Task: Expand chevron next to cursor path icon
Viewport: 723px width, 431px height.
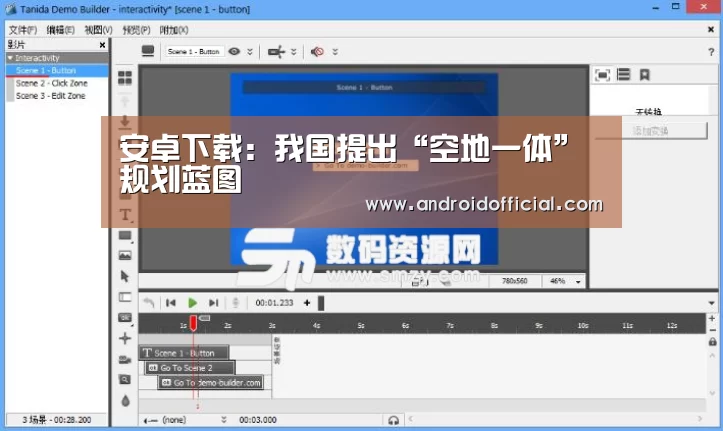Action: pyautogui.click(x=294, y=52)
